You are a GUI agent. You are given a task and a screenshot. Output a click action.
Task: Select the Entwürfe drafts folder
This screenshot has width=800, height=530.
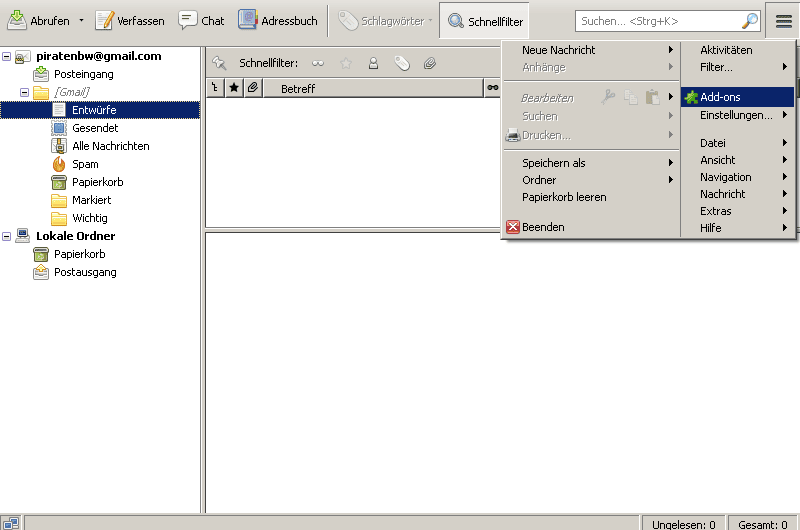(x=100, y=110)
